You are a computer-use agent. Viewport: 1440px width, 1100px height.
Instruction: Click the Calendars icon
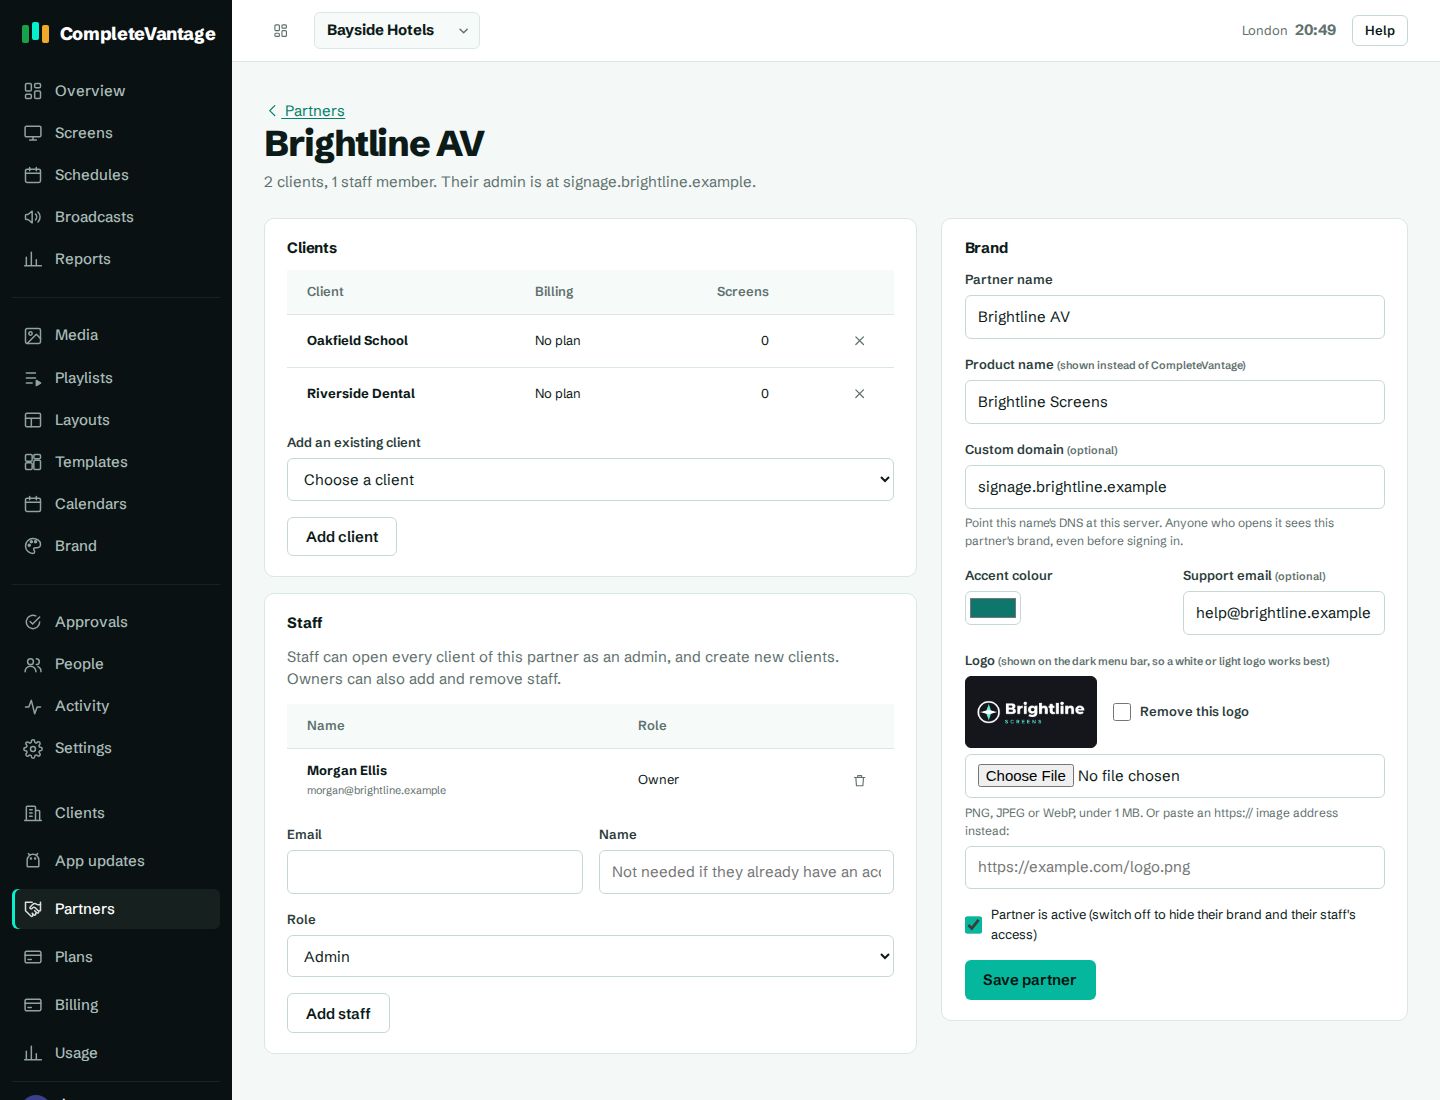pyautogui.click(x=33, y=504)
